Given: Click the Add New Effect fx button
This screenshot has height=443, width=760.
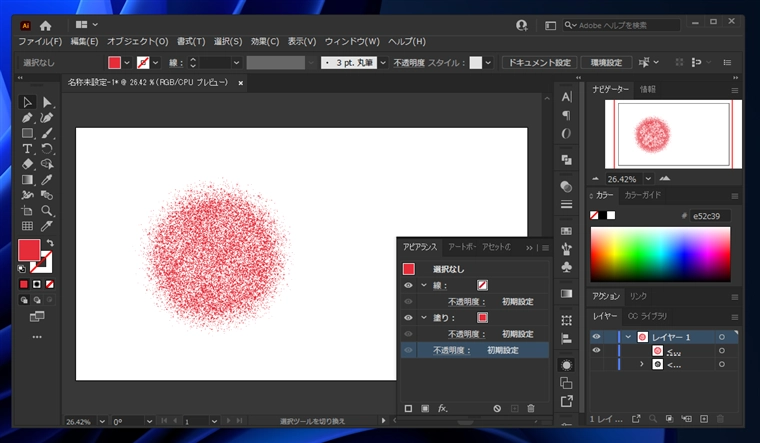Looking at the screenshot, I should click(443, 409).
